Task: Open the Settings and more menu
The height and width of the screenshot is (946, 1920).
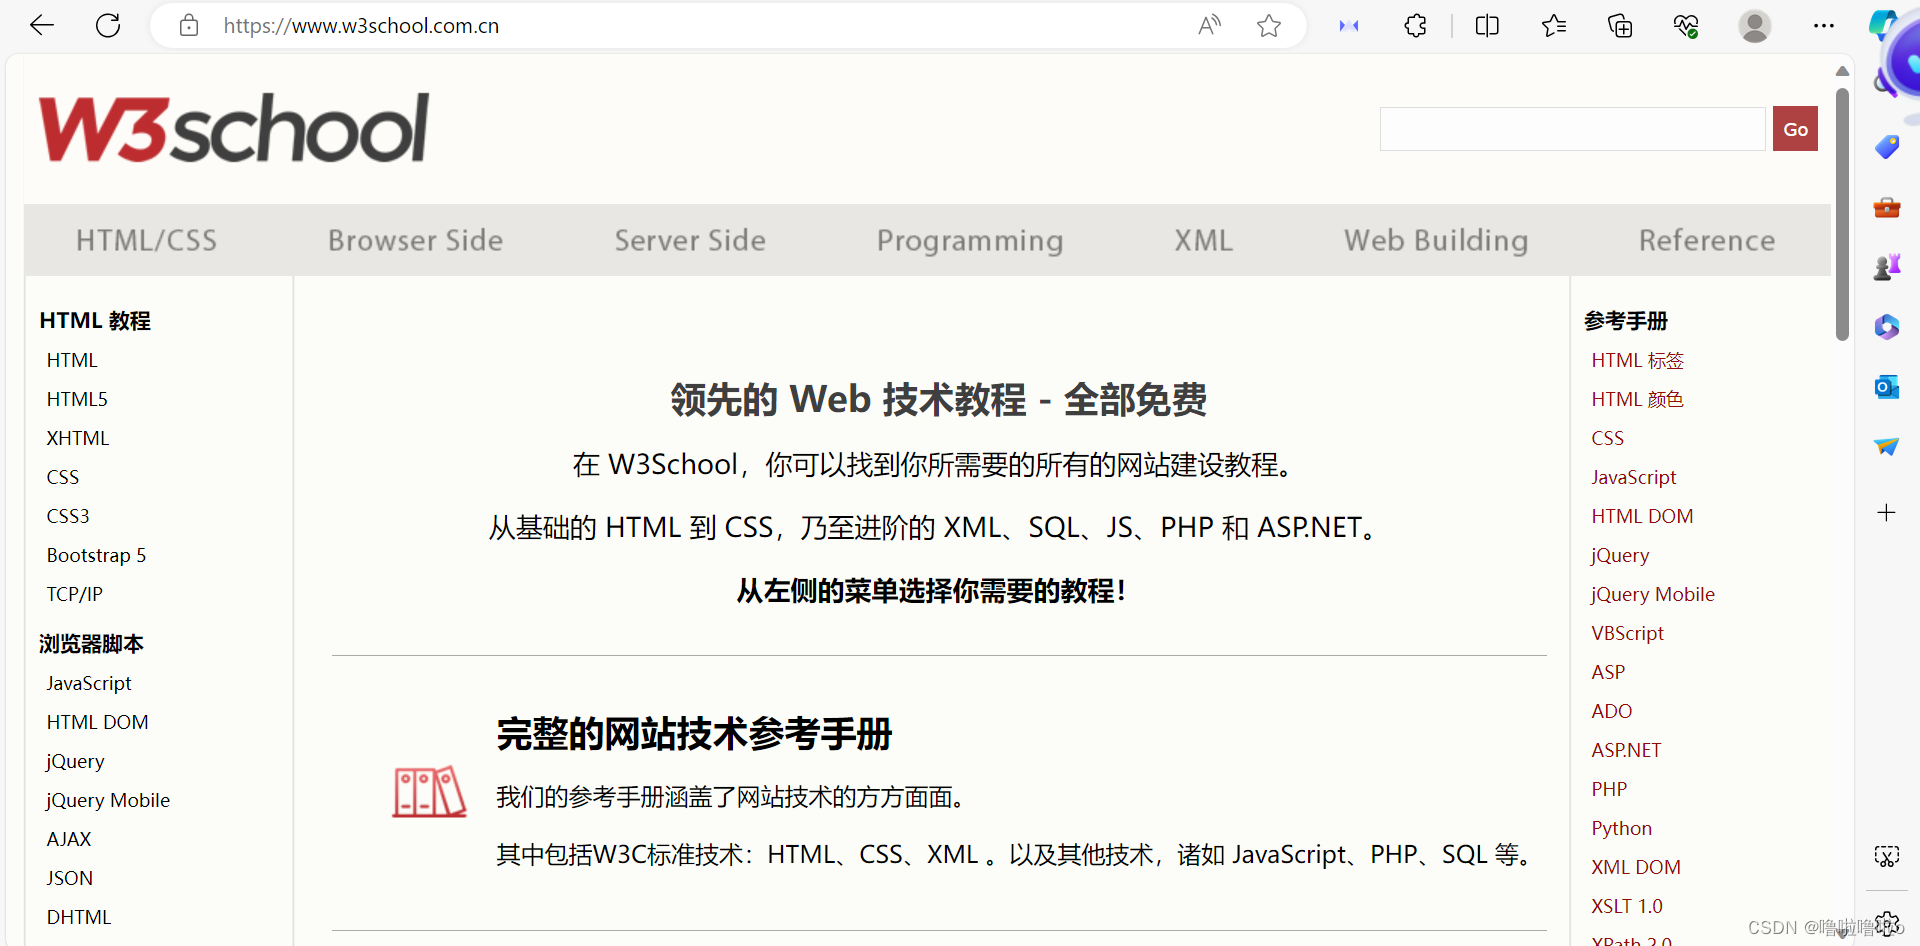Action: point(1824,25)
